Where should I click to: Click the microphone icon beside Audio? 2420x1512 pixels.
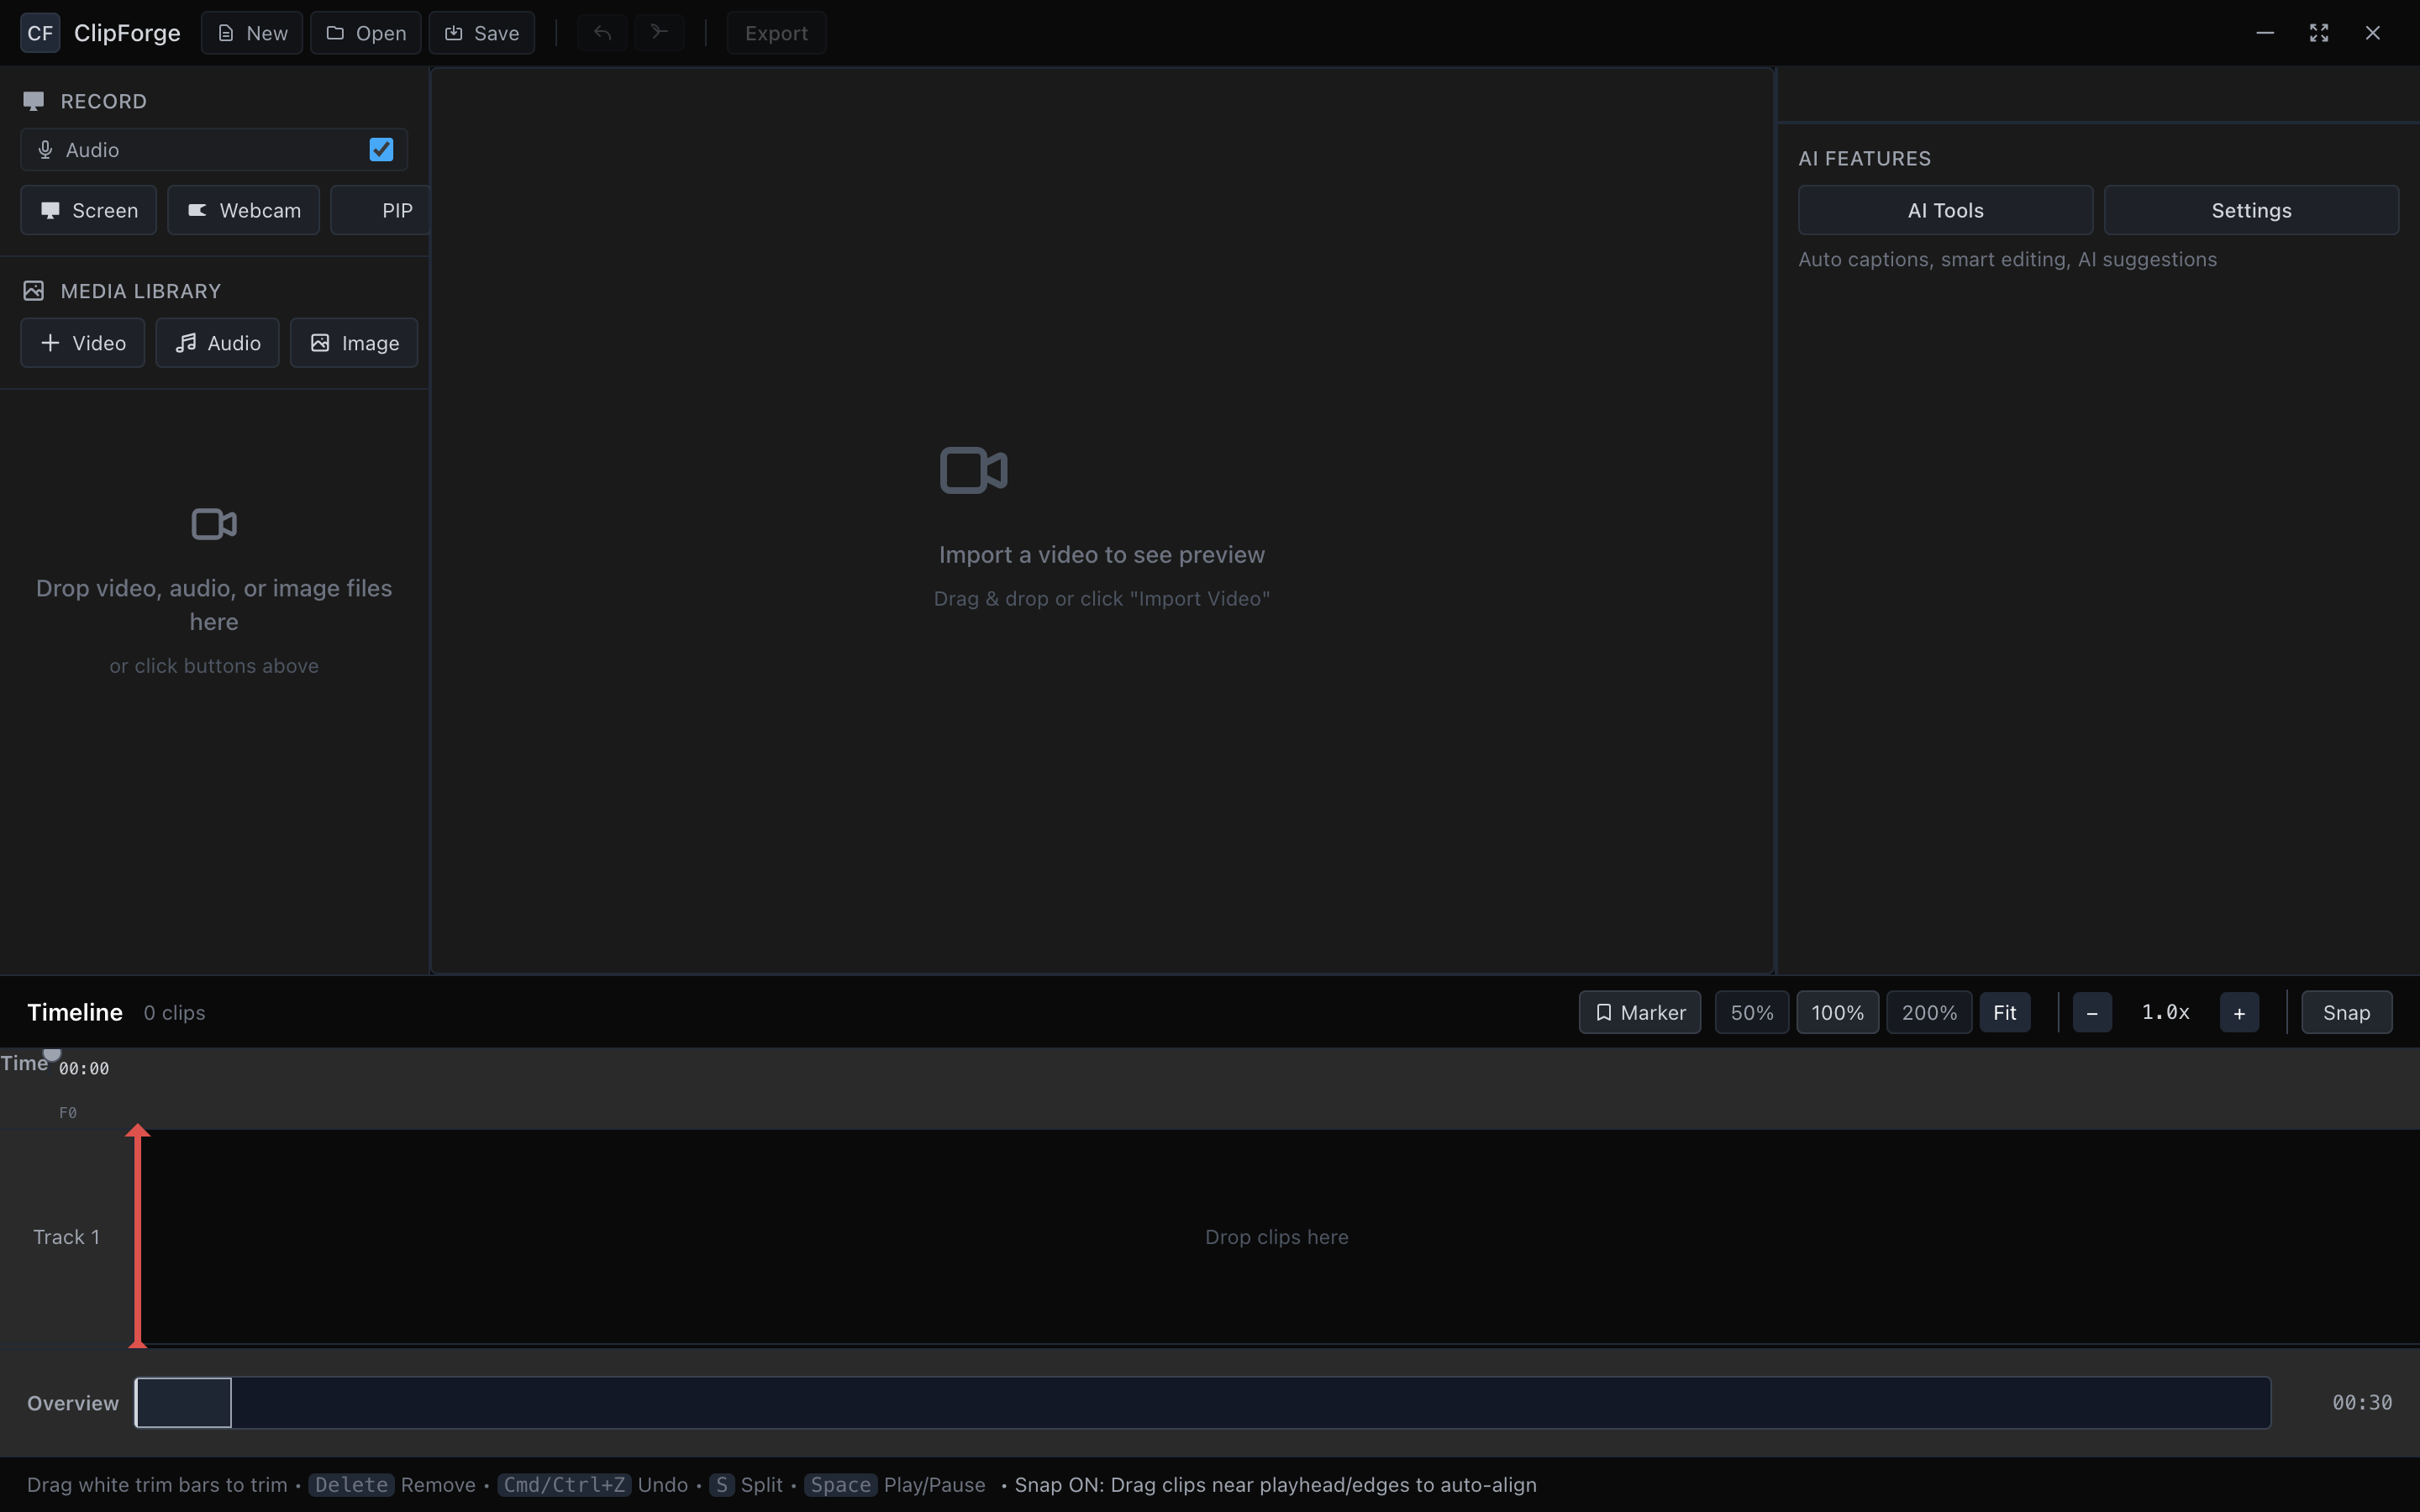(x=45, y=150)
